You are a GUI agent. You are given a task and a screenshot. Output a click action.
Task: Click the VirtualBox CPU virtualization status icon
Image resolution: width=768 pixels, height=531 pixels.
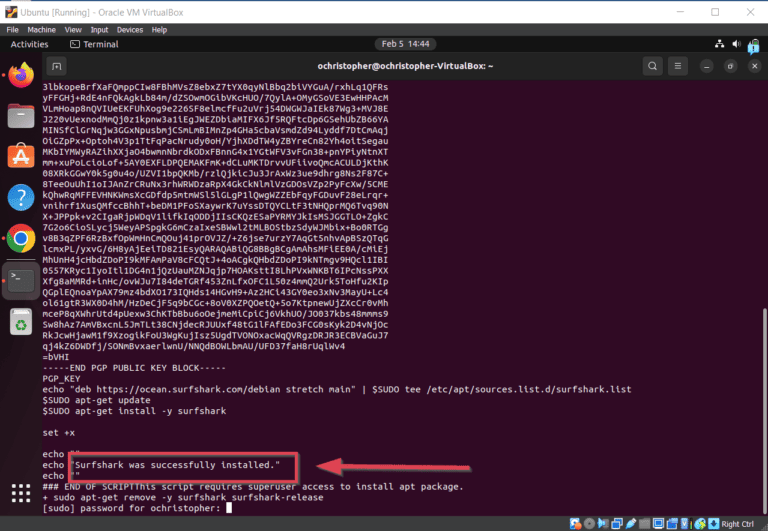[x=686, y=524]
